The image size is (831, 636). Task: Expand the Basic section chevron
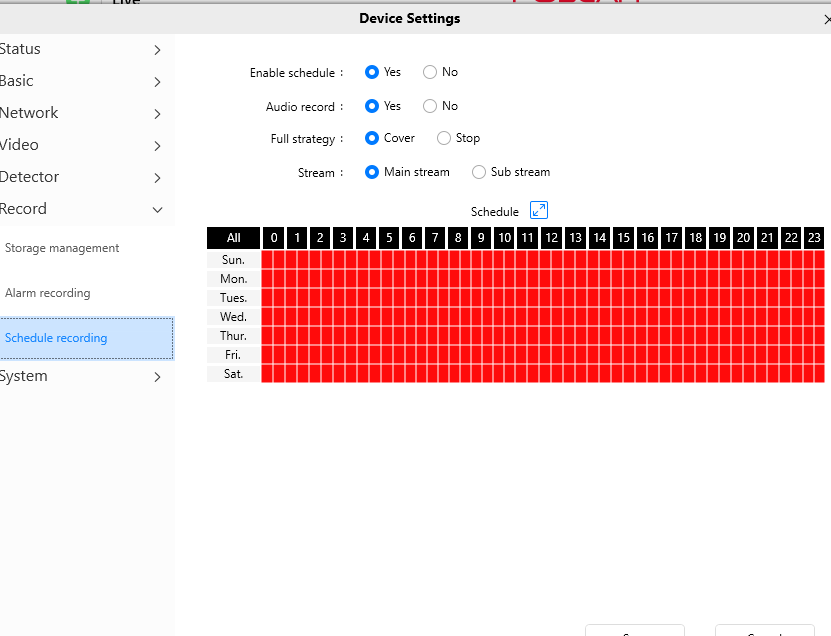click(x=157, y=82)
